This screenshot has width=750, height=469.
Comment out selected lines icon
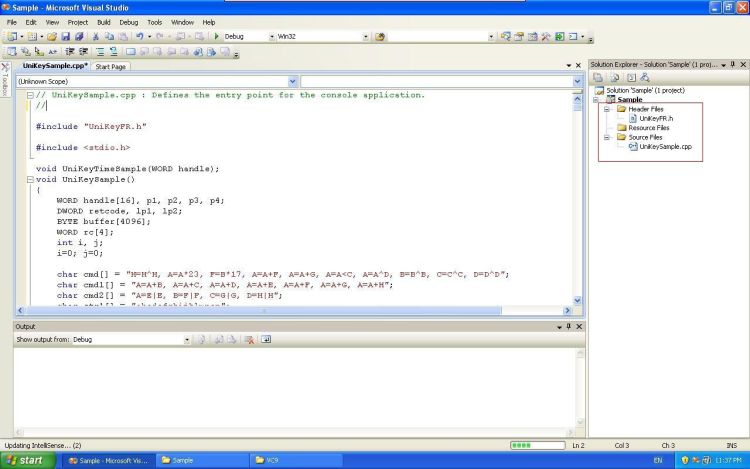[100, 52]
